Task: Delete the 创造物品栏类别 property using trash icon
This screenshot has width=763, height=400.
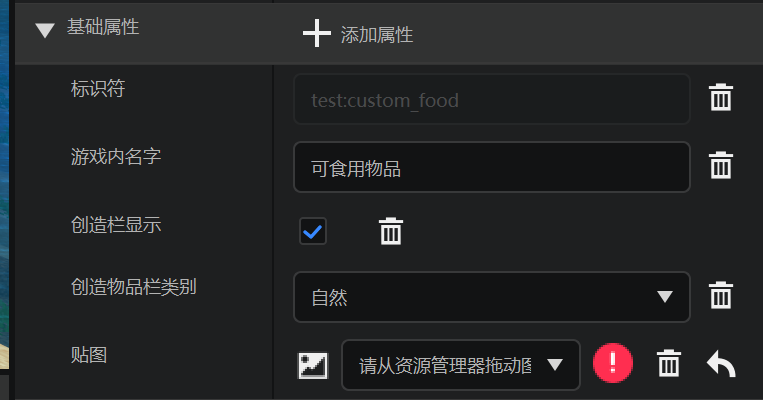Action: pyautogui.click(x=721, y=295)
